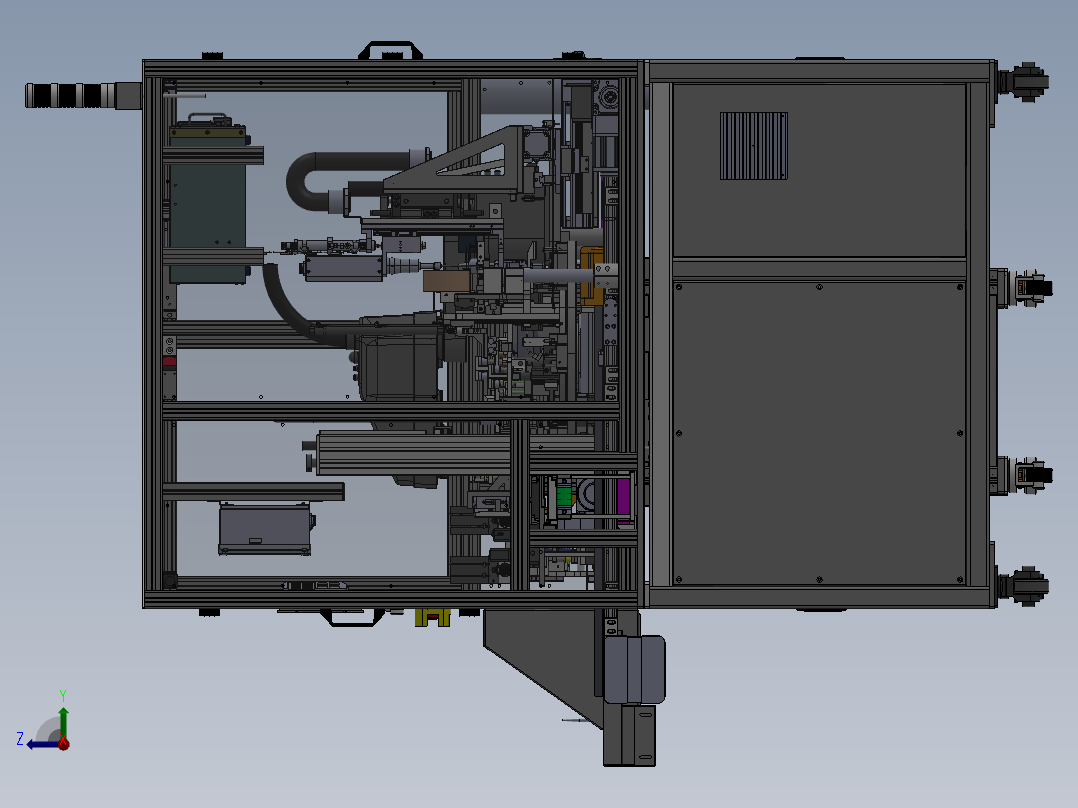The image size is (1078, 808).
Task: Select the carry handle on the frame's bottom edge
Action: [353, 618]
